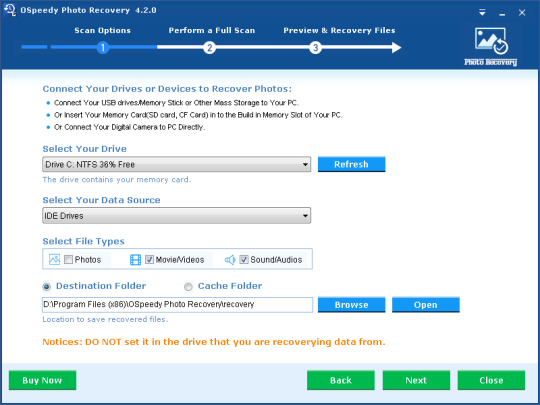Image resolution: width=540 pixels, height=405 pixels.
Task: Click 'The drive contains your memory card.' text
Action: pyautogui.click(x=117, y=180)
